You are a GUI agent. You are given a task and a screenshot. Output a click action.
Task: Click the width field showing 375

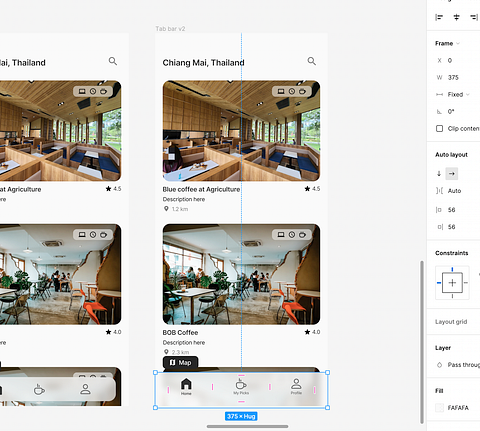pos(453,78)
